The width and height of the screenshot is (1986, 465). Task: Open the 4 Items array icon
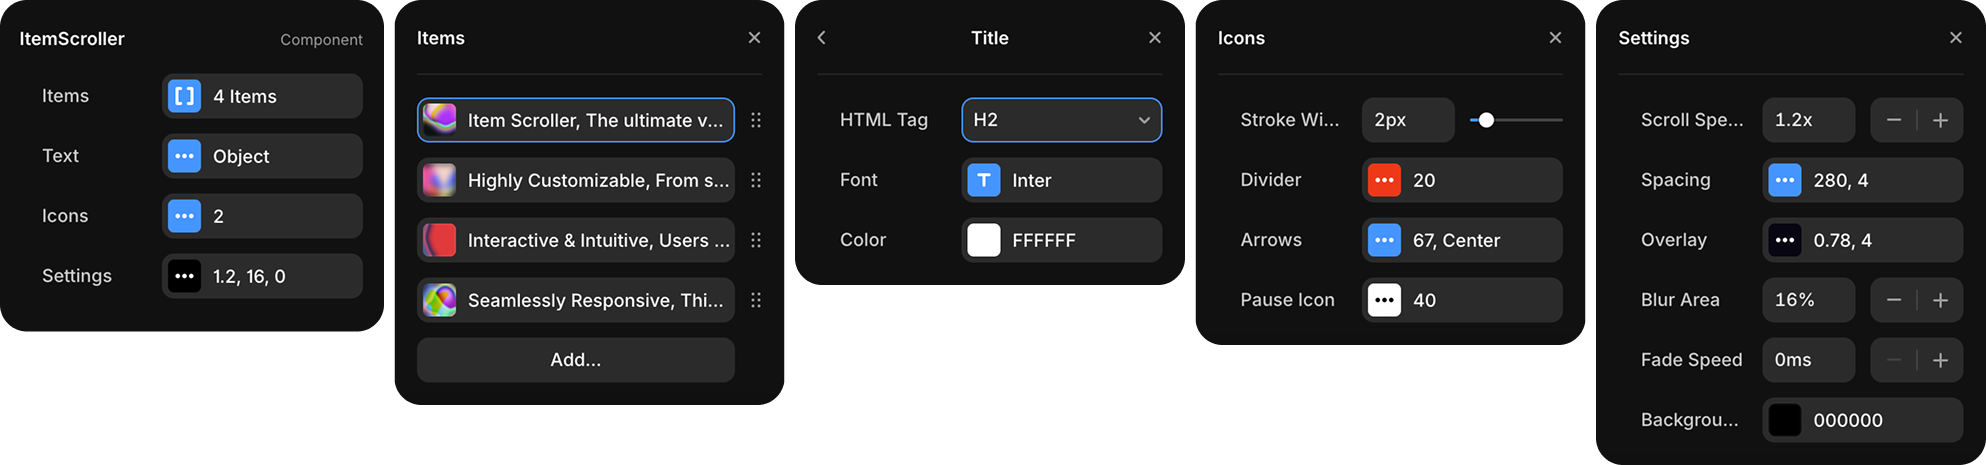pos(184,96)
